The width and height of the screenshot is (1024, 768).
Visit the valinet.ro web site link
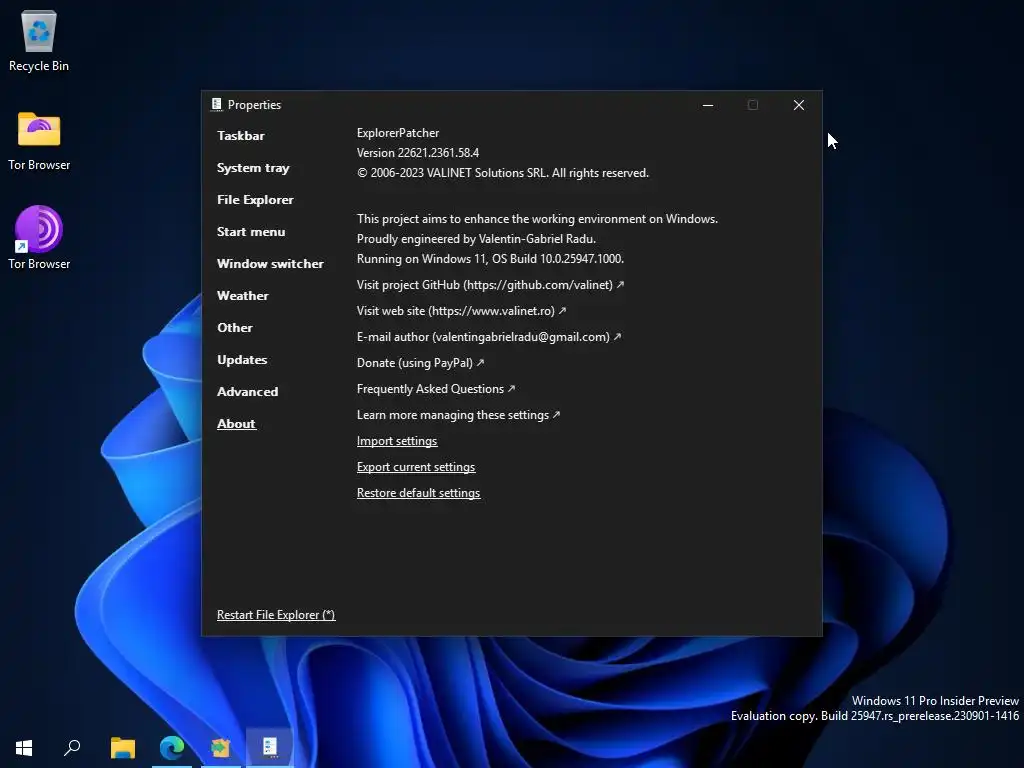click(x=461, y=311)
